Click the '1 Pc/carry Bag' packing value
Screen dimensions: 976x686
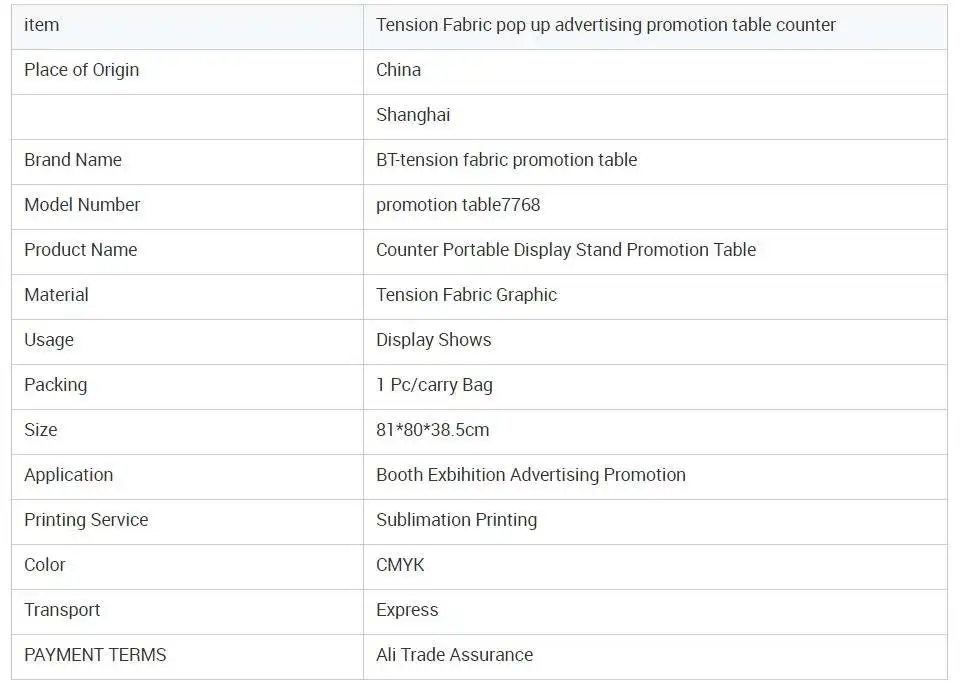click(434, 385)
